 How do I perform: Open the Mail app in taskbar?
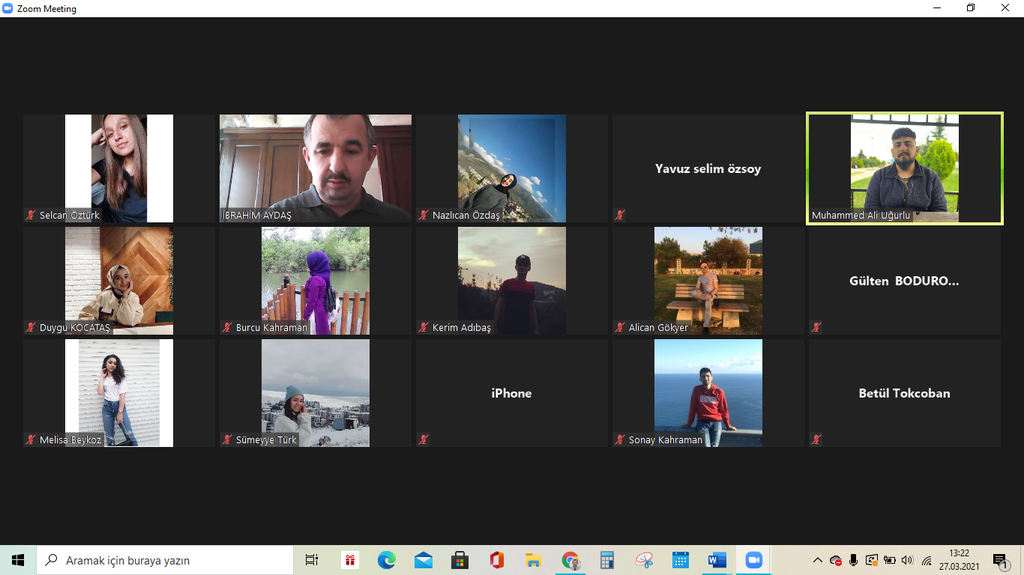[x=423, y=560]
